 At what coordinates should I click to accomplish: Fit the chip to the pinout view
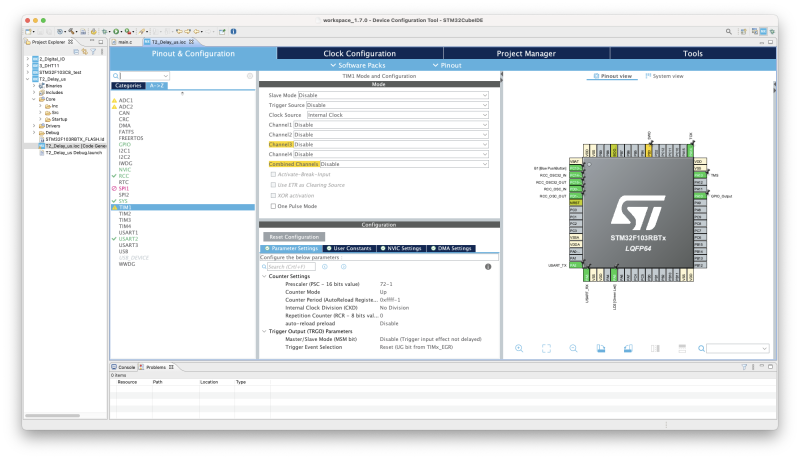tap(546, 348)
